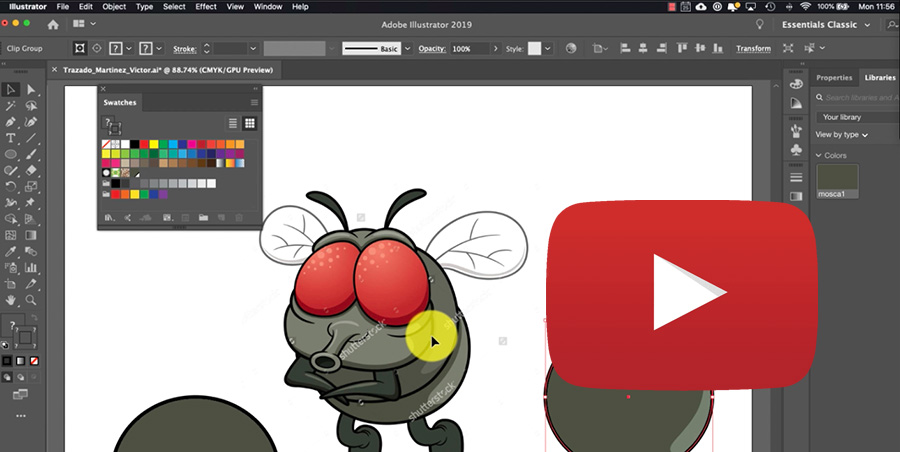Click the Discover lightbulb icon
This screenshot has width=900, height=452.
tap(760, 25)
